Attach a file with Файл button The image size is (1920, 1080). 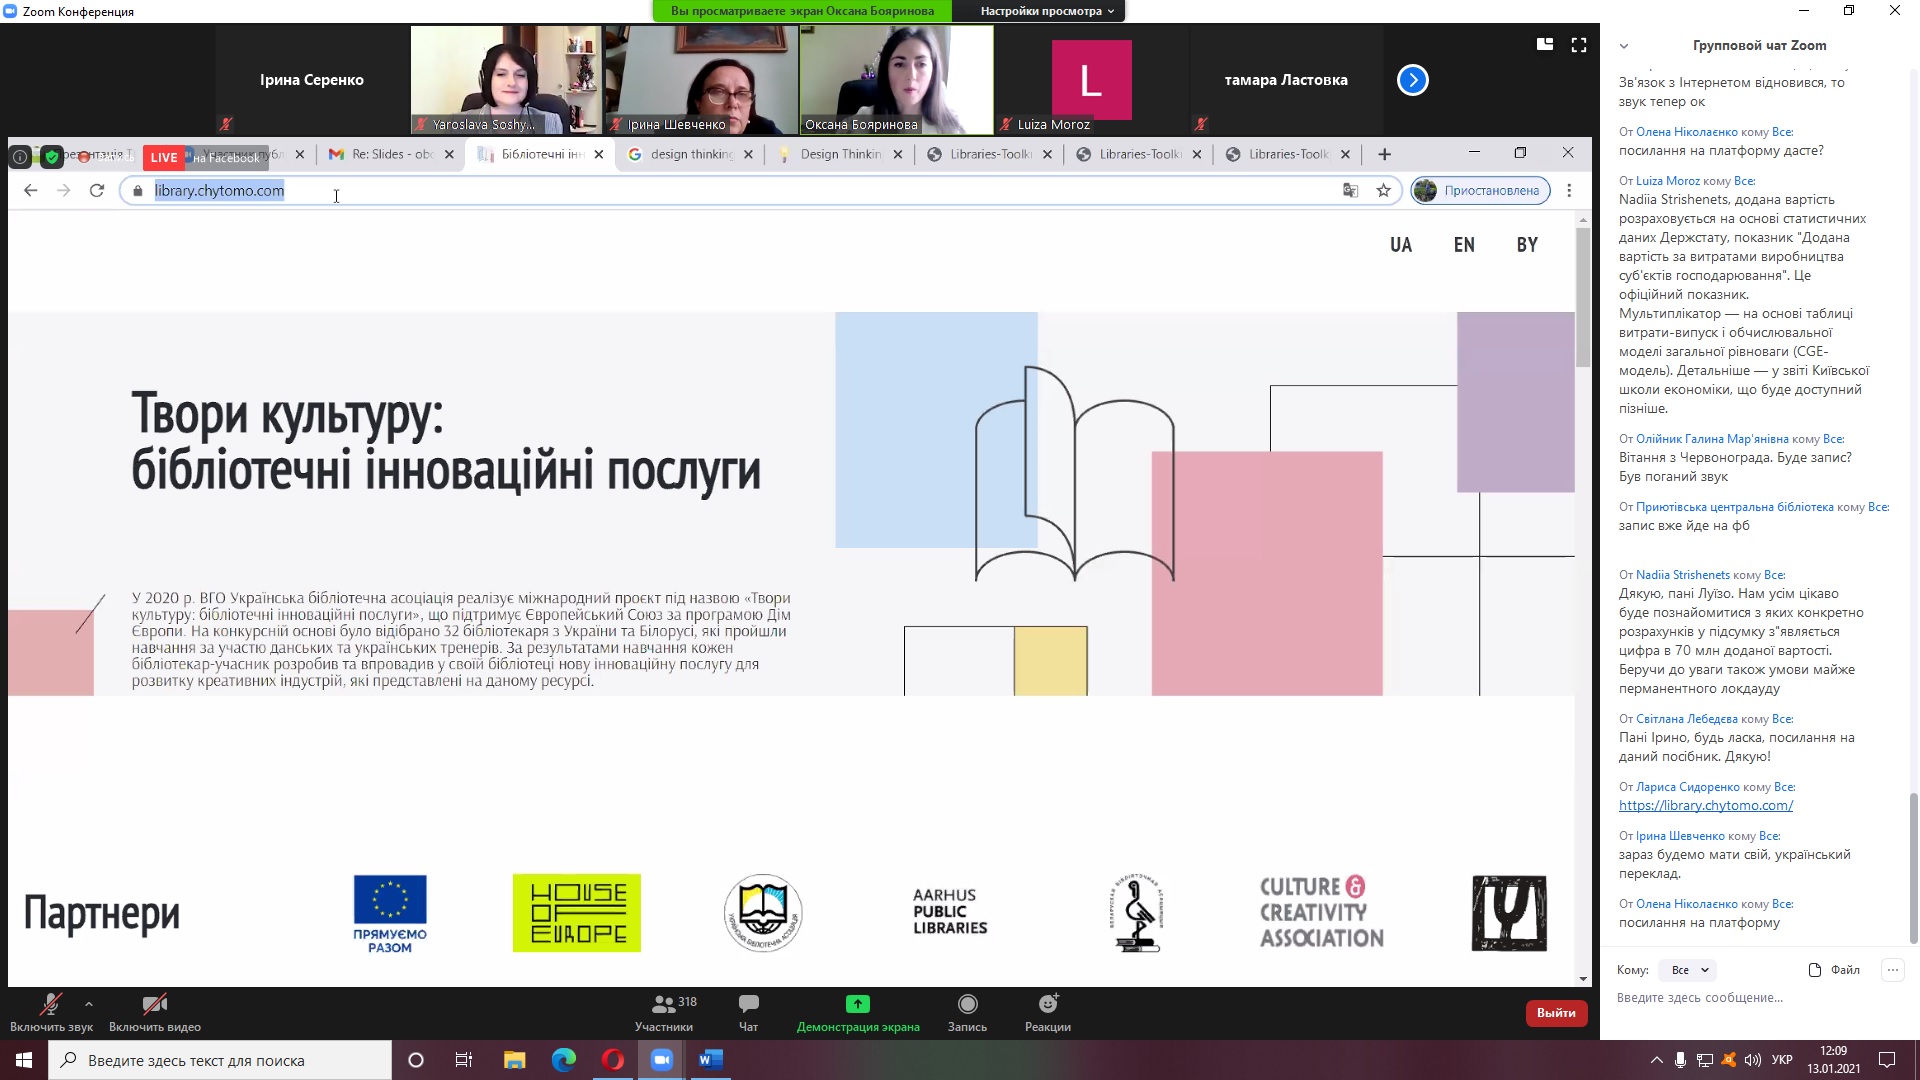1834,970
